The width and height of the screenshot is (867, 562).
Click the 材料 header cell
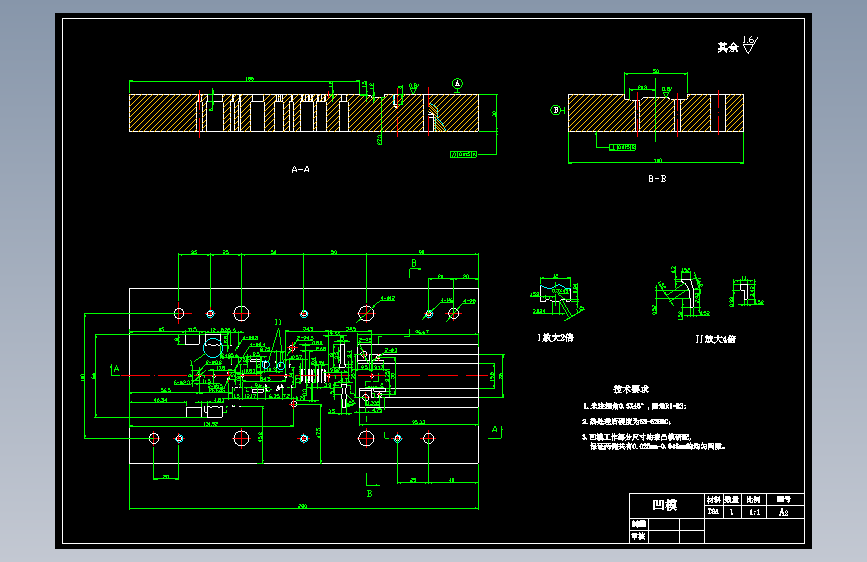click(713, 499)
